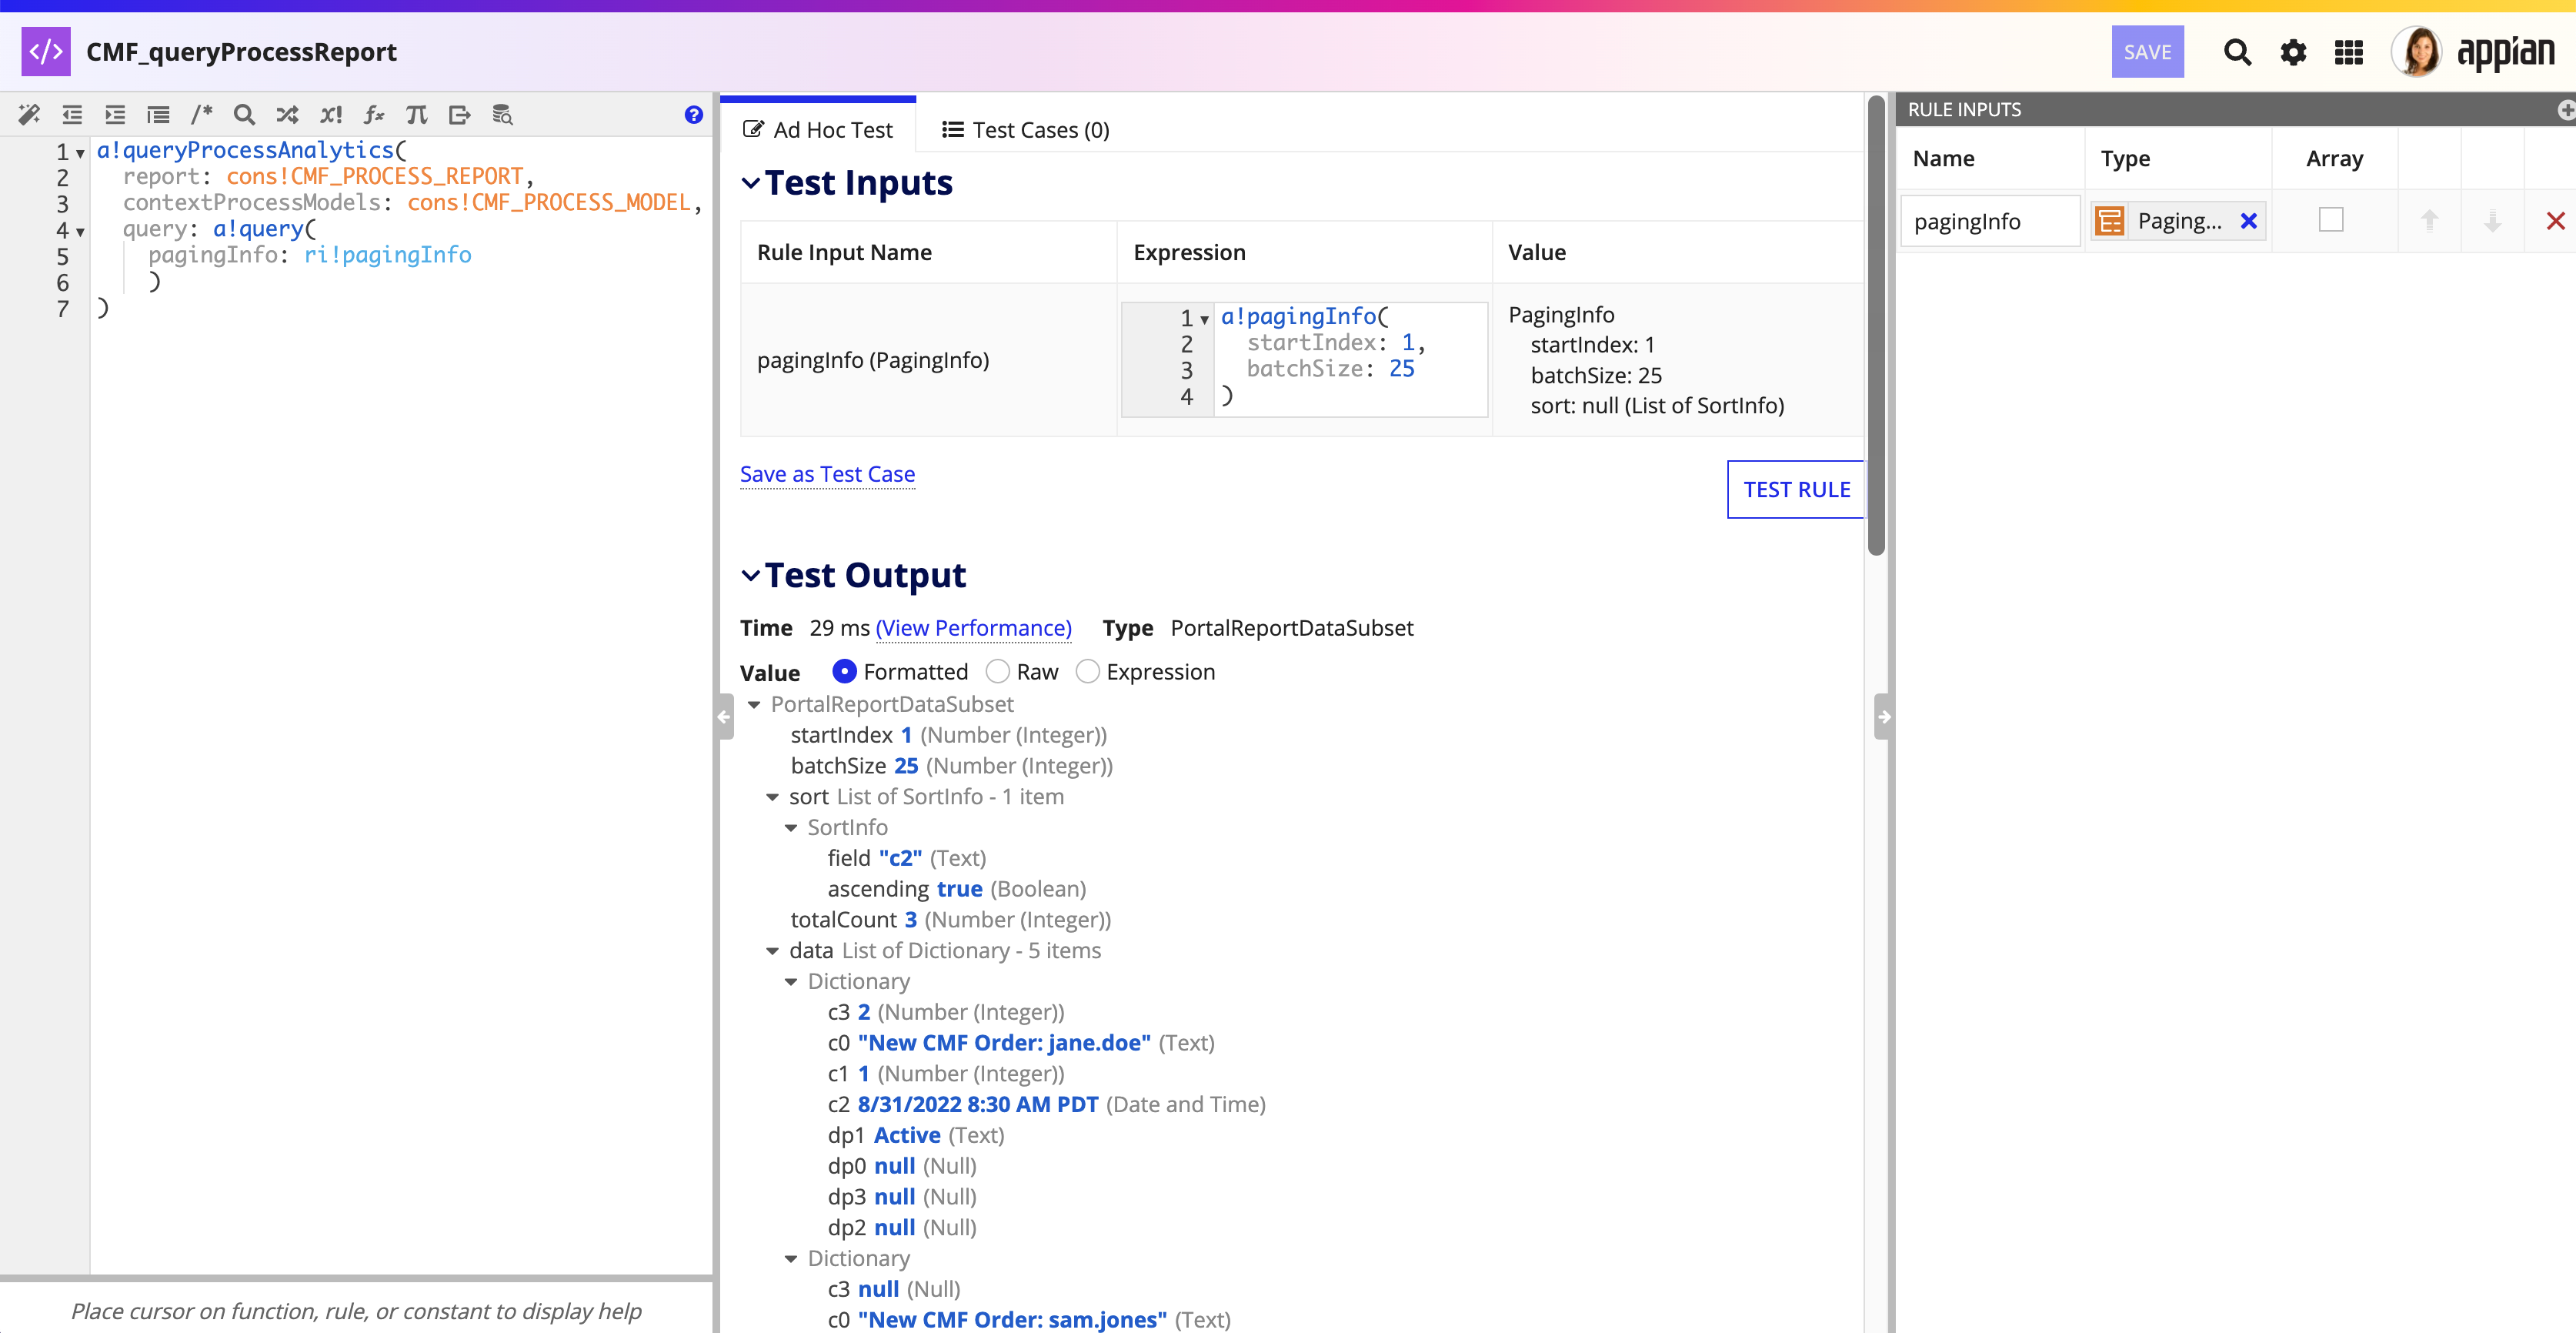The width and height of the screenshot is (2576, 1333).
Task: Click the test pane vertical scrollbar
Action: (1876, 325)
